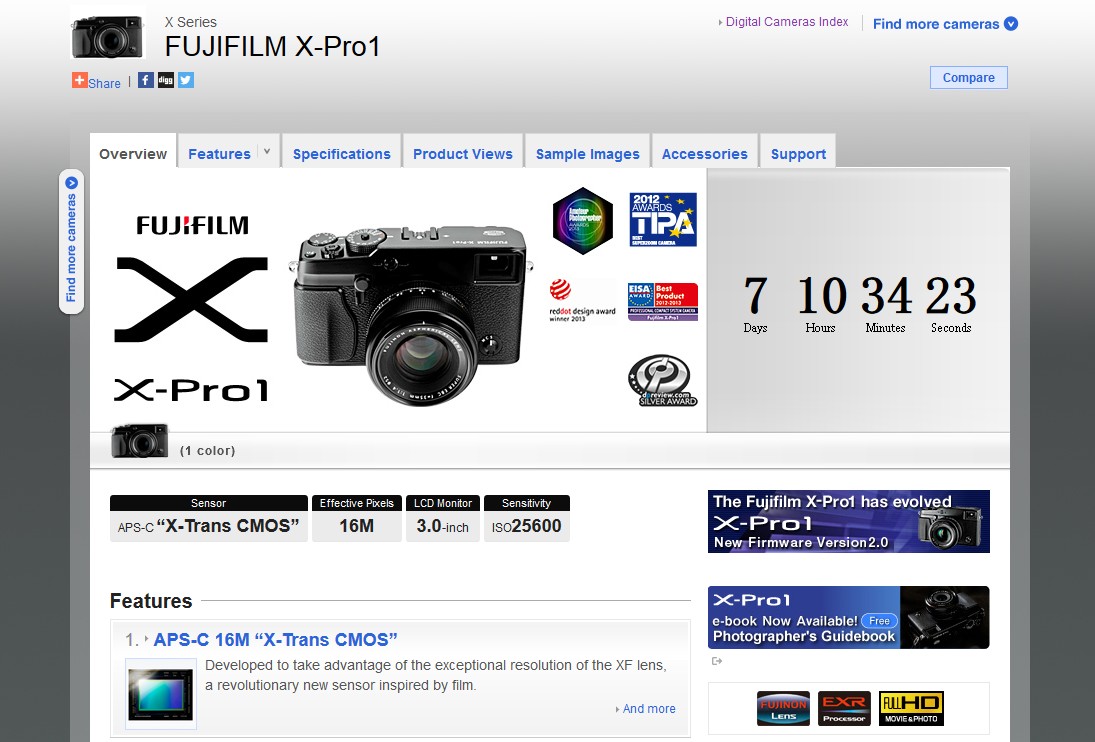The image size is (1095, 742).
Task: Open the Features tab
Action: coord(219,154)
